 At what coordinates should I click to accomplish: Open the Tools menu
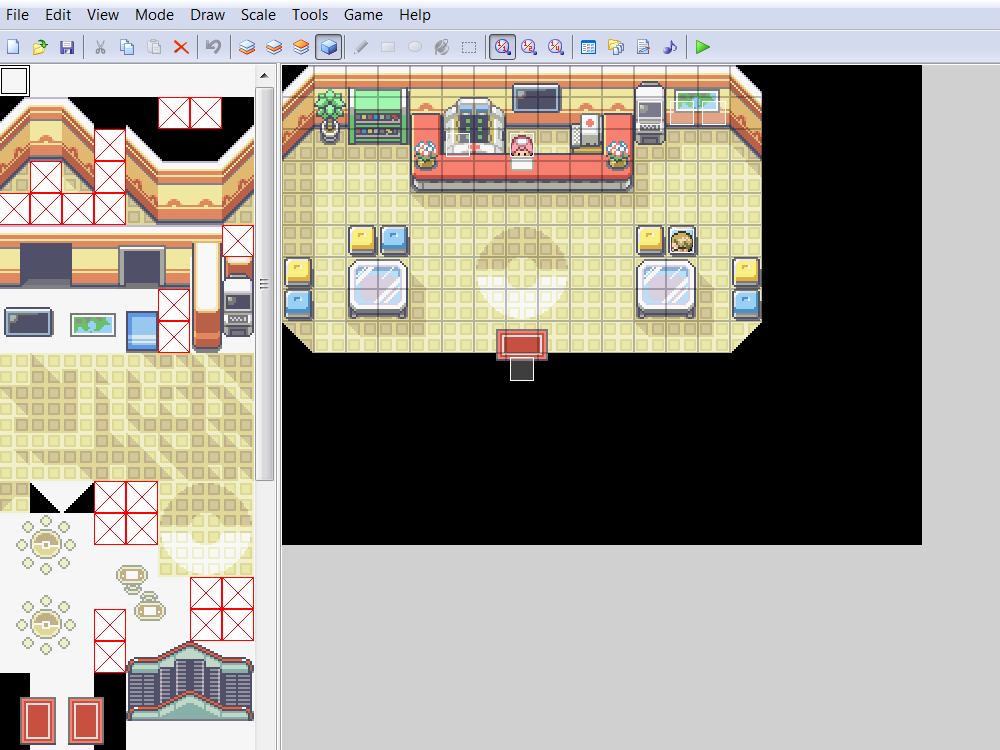click(310, 15)
